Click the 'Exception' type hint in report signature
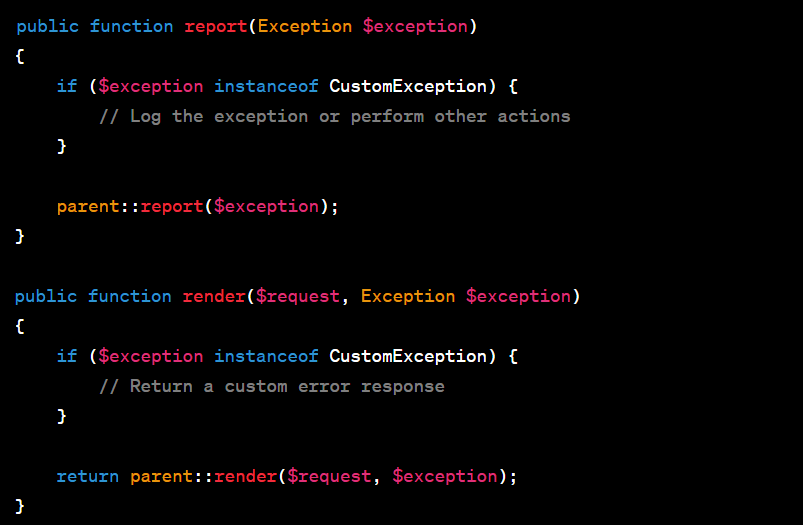Screen dimensions: 803x525 (305, 27)
